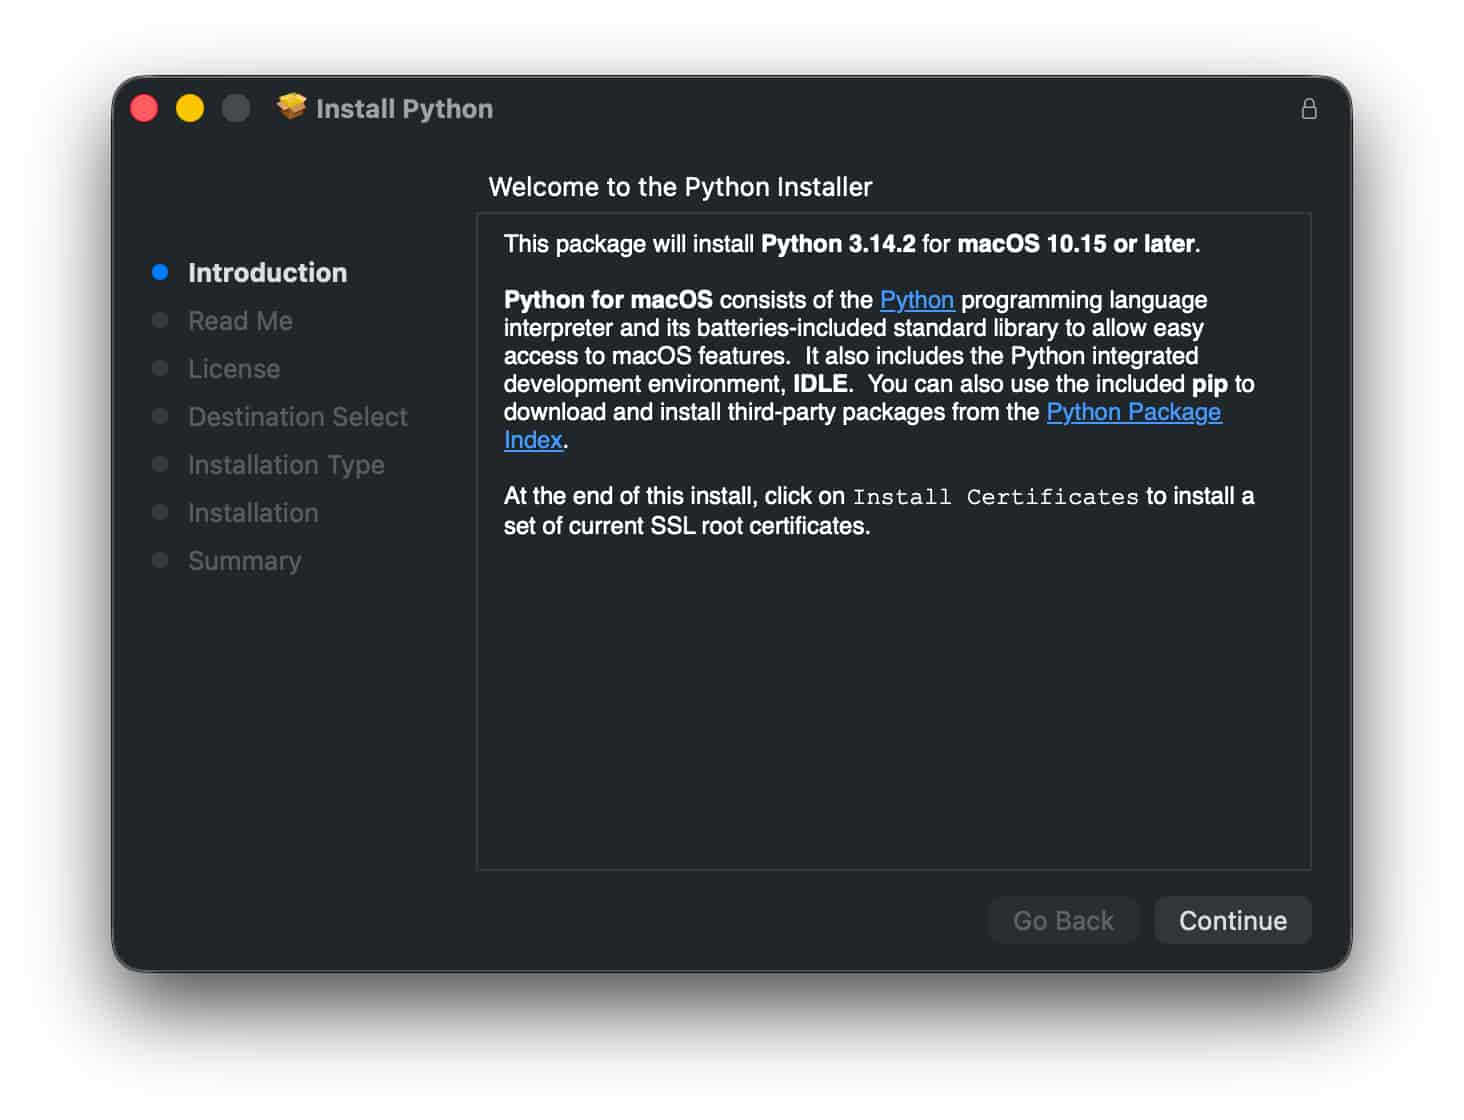Click the Install Python window title
Viewport: 1464px width, 1120px height.
click(404, 109)
